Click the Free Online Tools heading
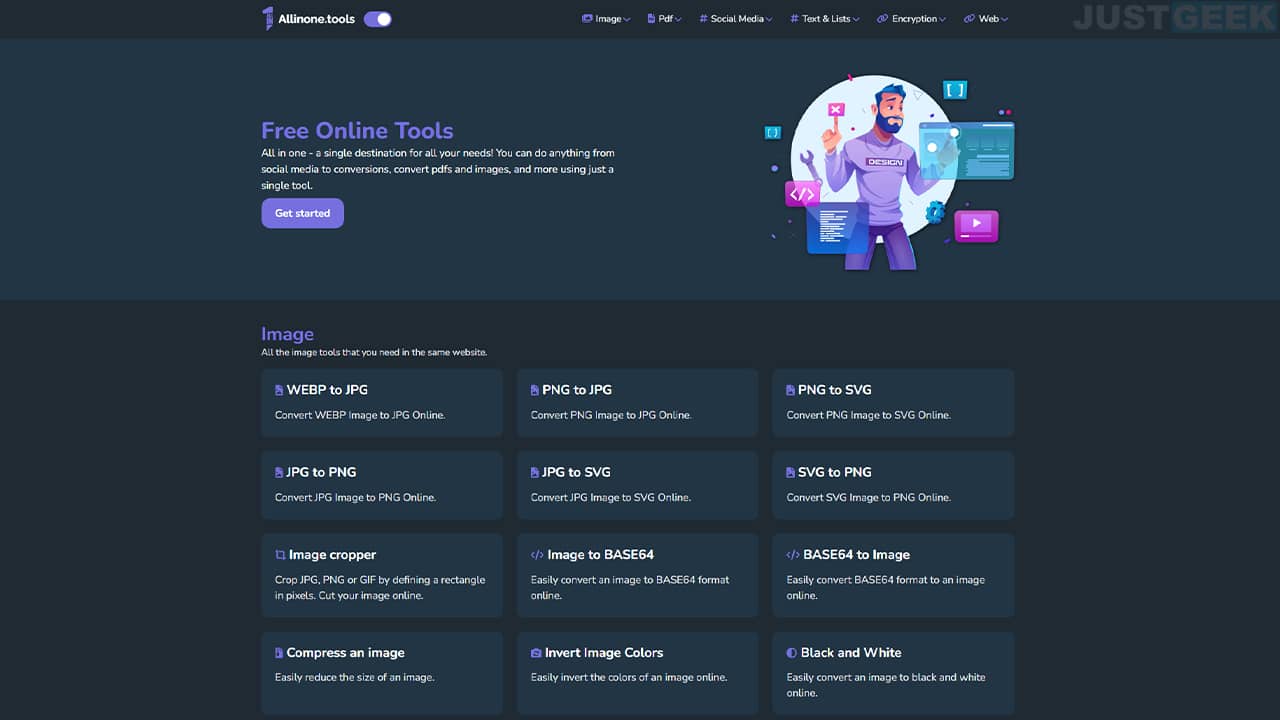The width and height of the screenshot is (1280, 720). point(357,131)
